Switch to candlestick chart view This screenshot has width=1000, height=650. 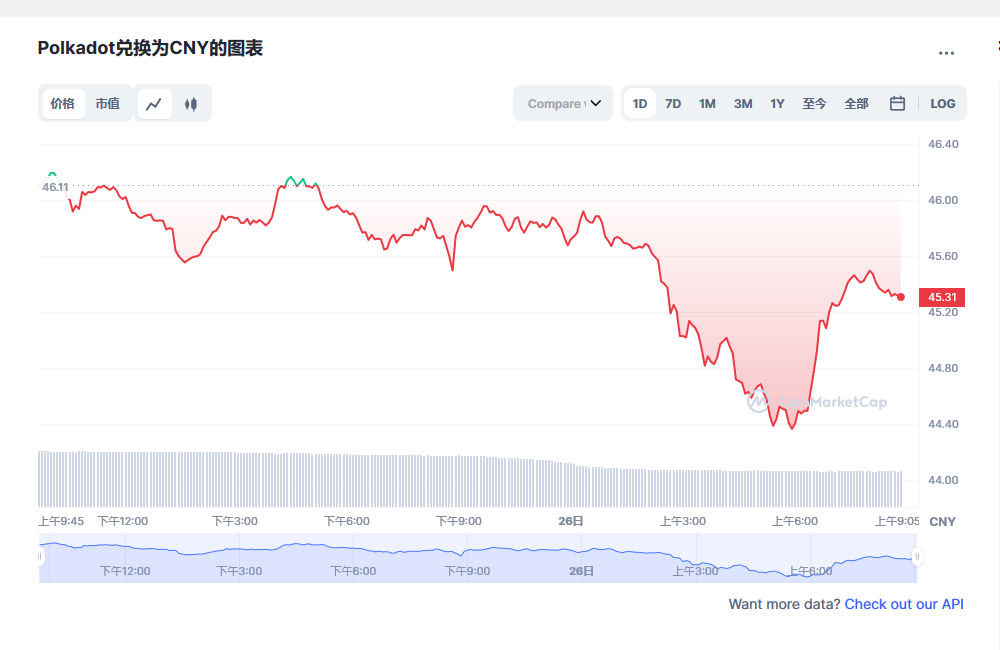191,104
